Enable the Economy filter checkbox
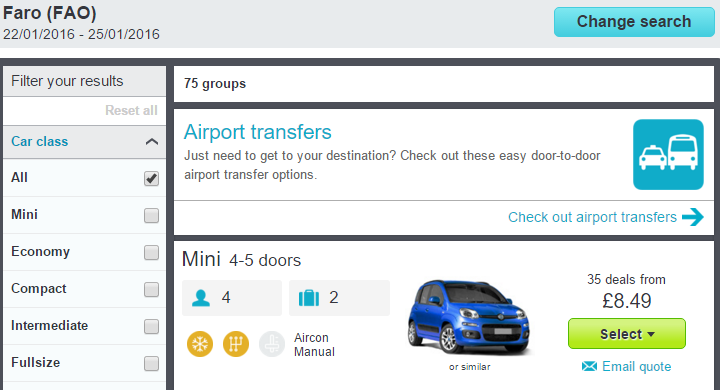The width and height of the screenshot is (720, 390). tap(152, 252)
